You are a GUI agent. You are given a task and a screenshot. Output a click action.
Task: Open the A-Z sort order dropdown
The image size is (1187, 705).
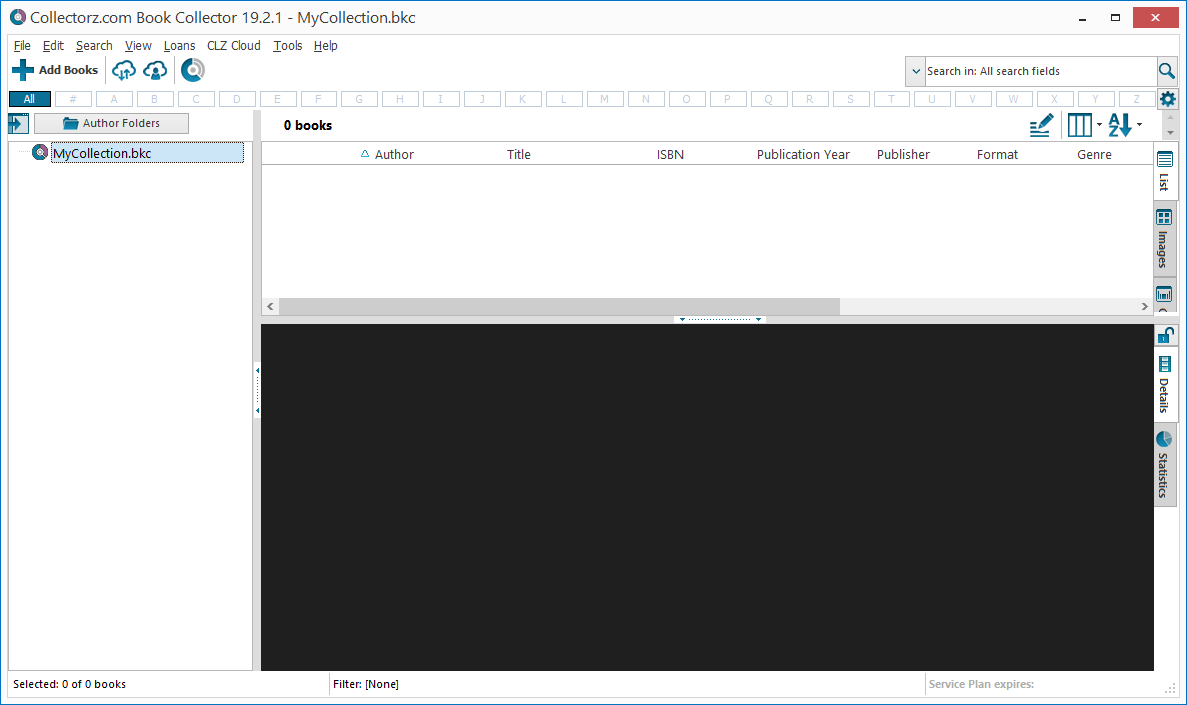1125,125
